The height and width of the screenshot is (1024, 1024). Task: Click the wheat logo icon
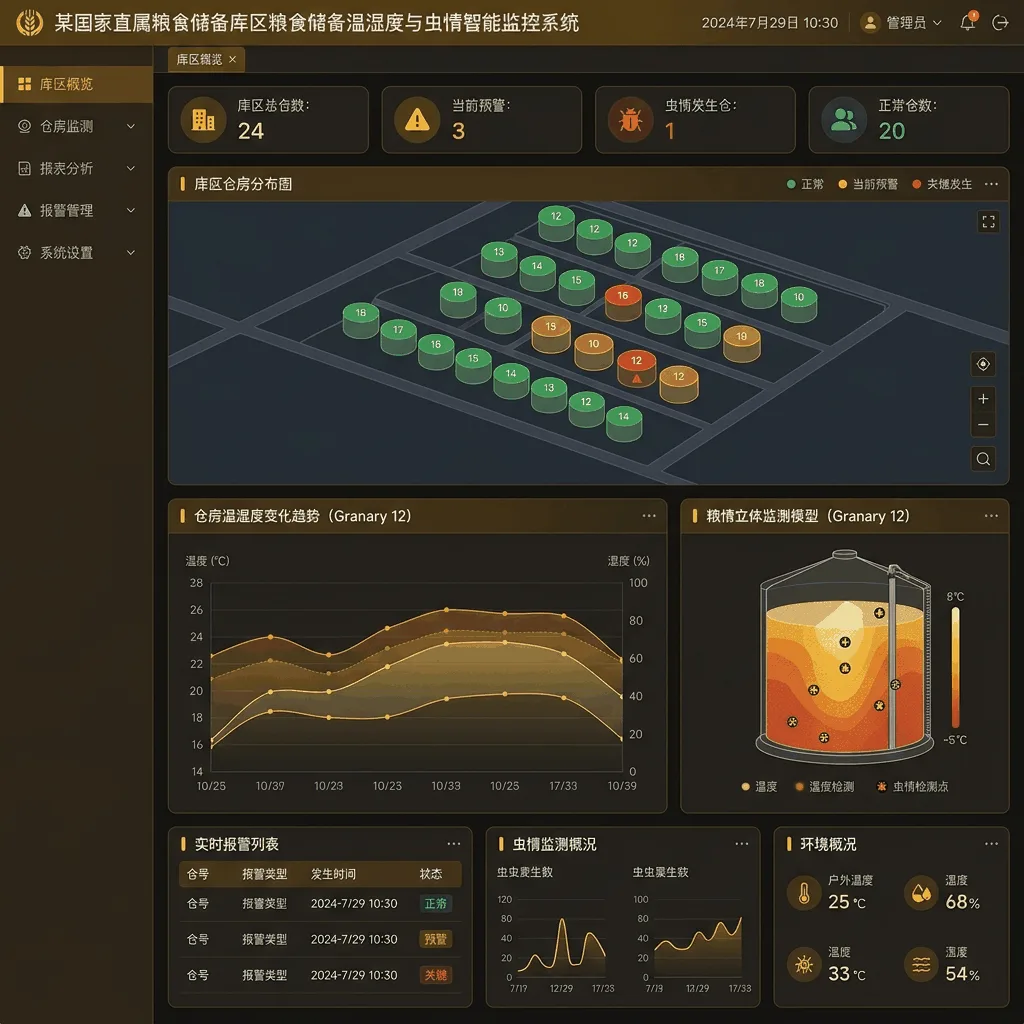pos(29,23)
